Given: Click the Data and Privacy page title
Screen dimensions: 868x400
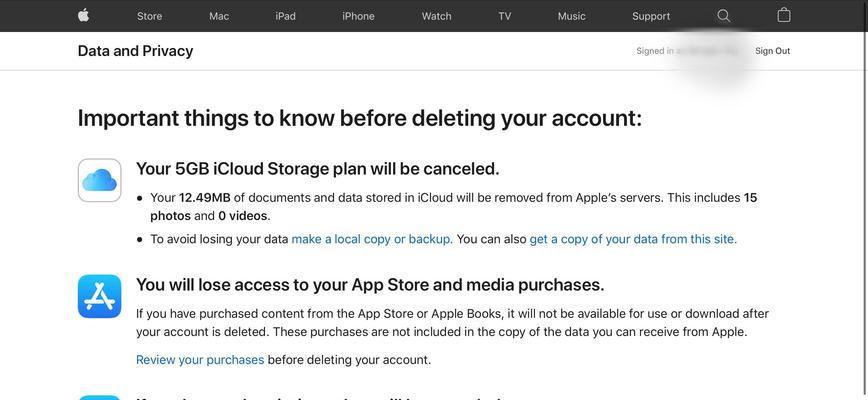Looking at the screenshot, I should (x=136, y=51).
